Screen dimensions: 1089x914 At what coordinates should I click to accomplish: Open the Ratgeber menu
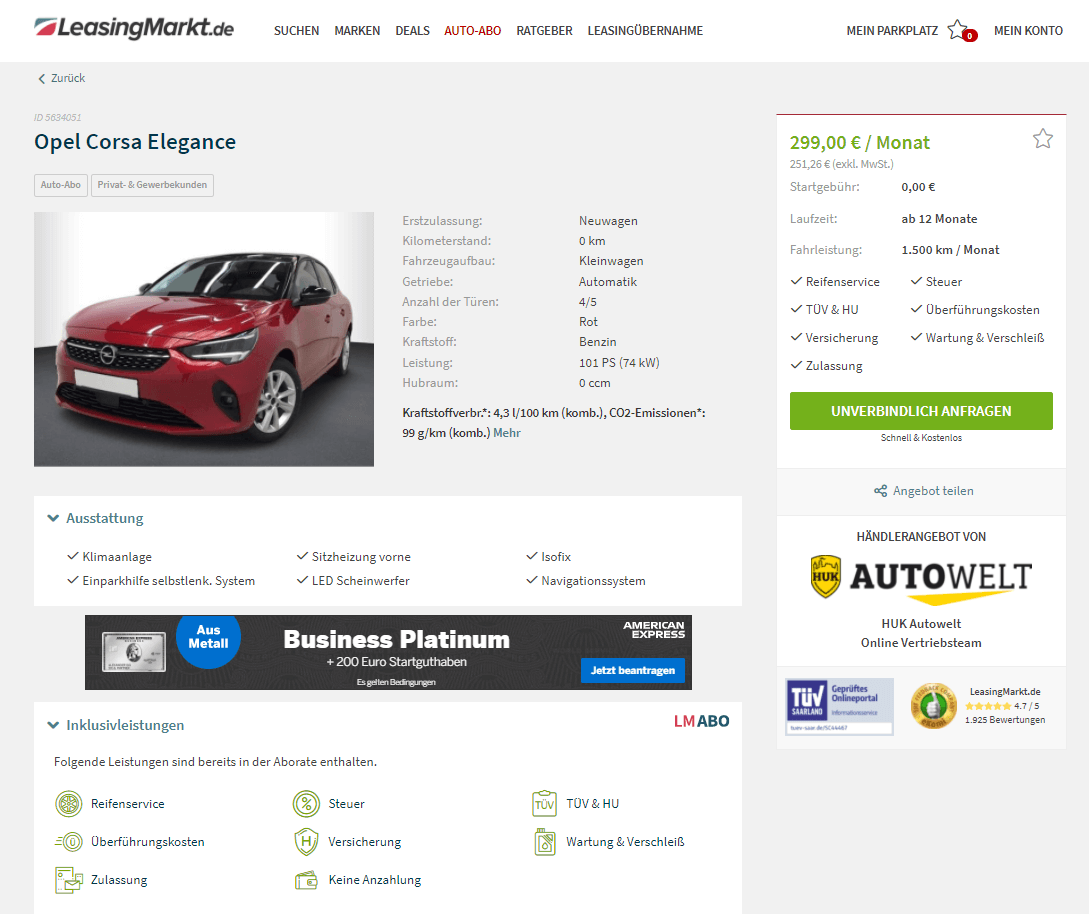click(x=544, y=31)
